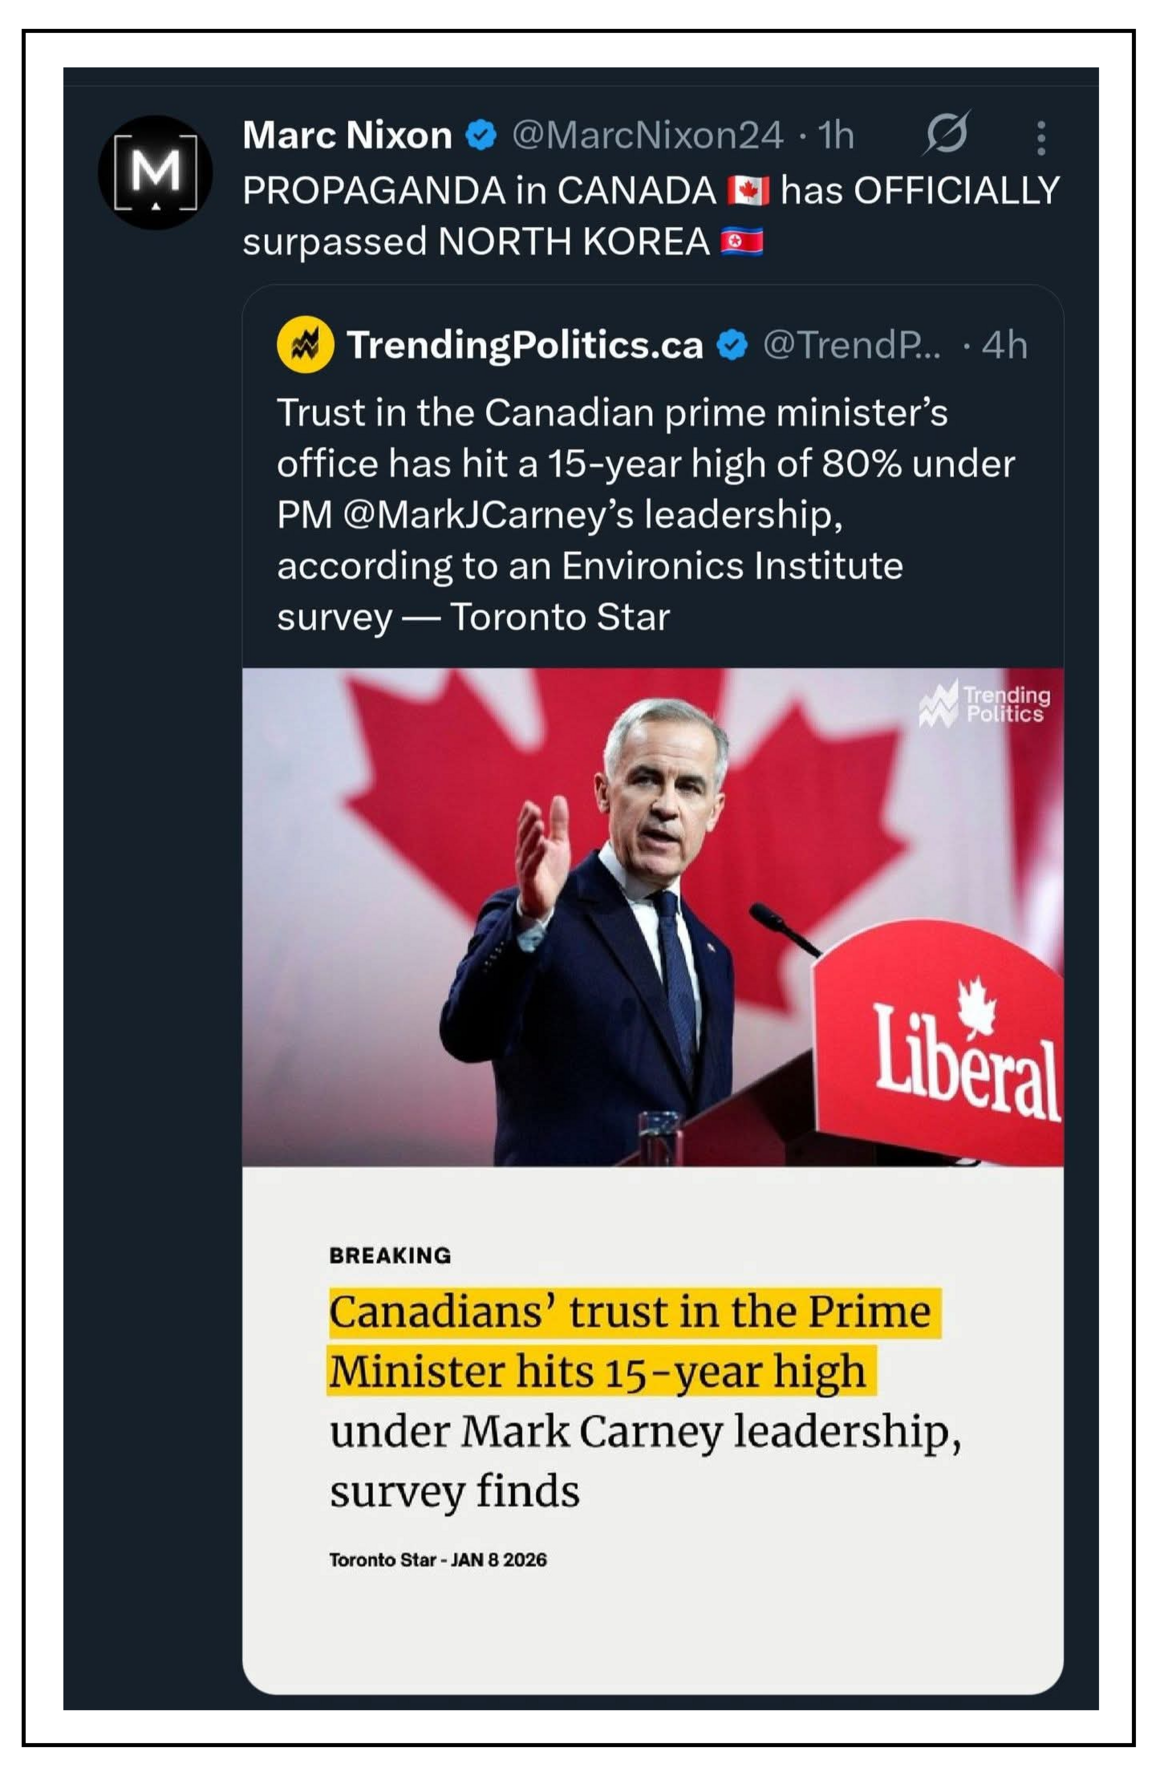Viewport: 1168px width, 1776px height.
Task: Open the three-dot more options menu
Action: [x=1041, y=138]
